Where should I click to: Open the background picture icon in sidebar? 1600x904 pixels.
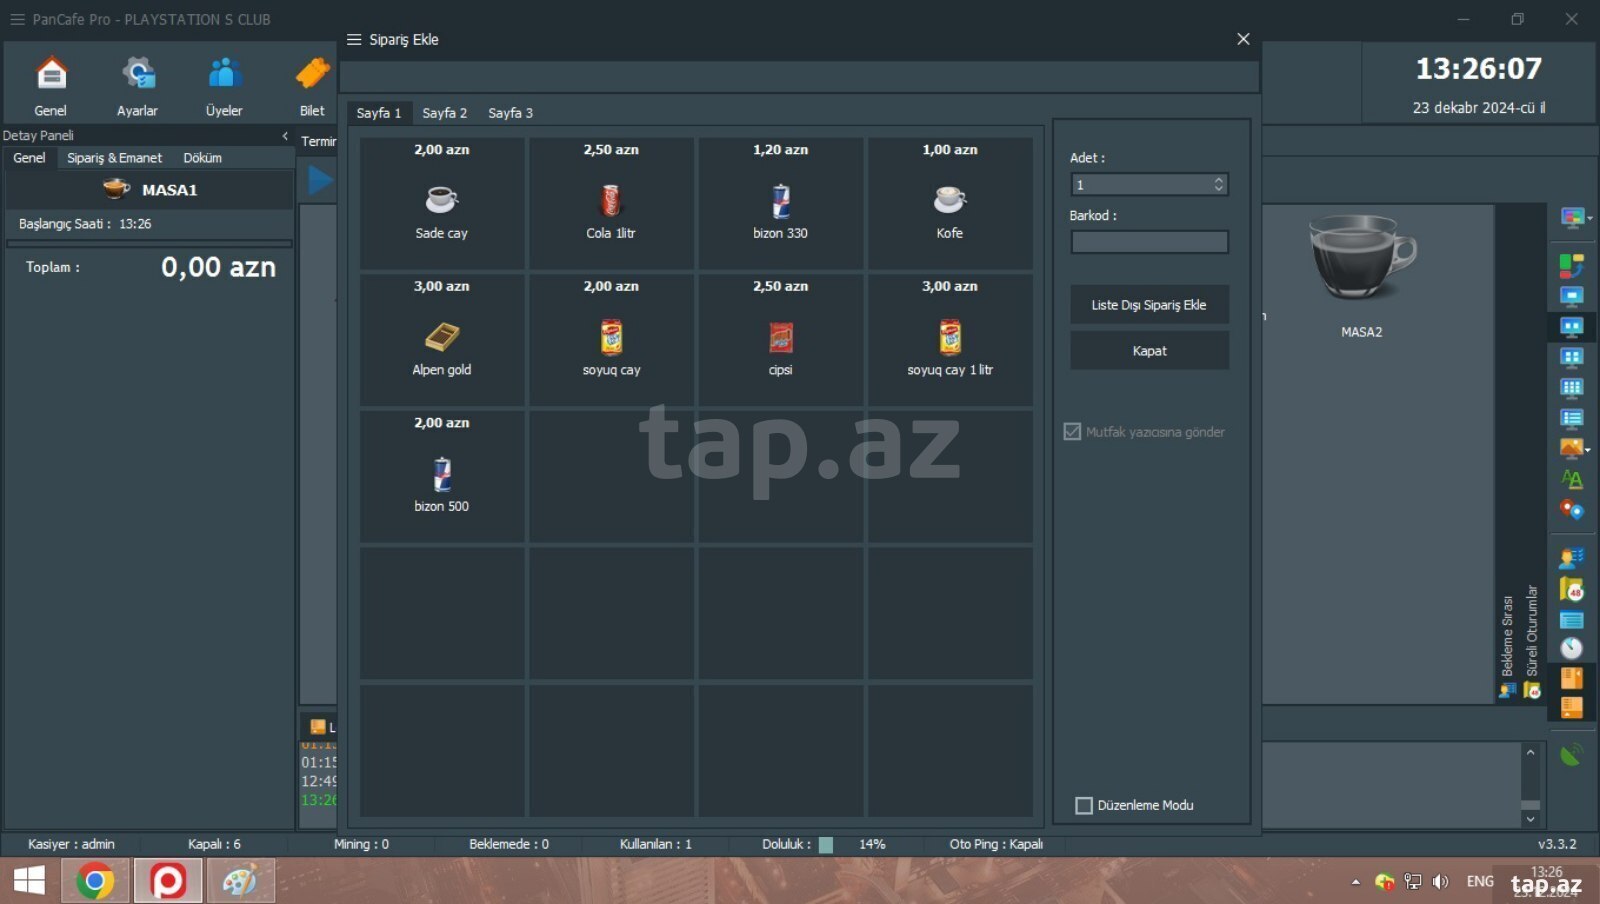point(1570,449)
